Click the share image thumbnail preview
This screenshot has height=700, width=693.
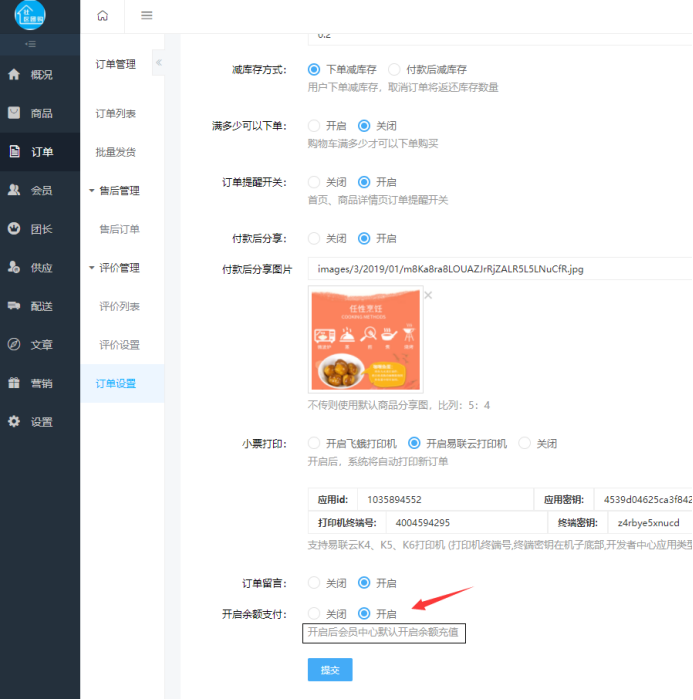[x=364, y=341]
